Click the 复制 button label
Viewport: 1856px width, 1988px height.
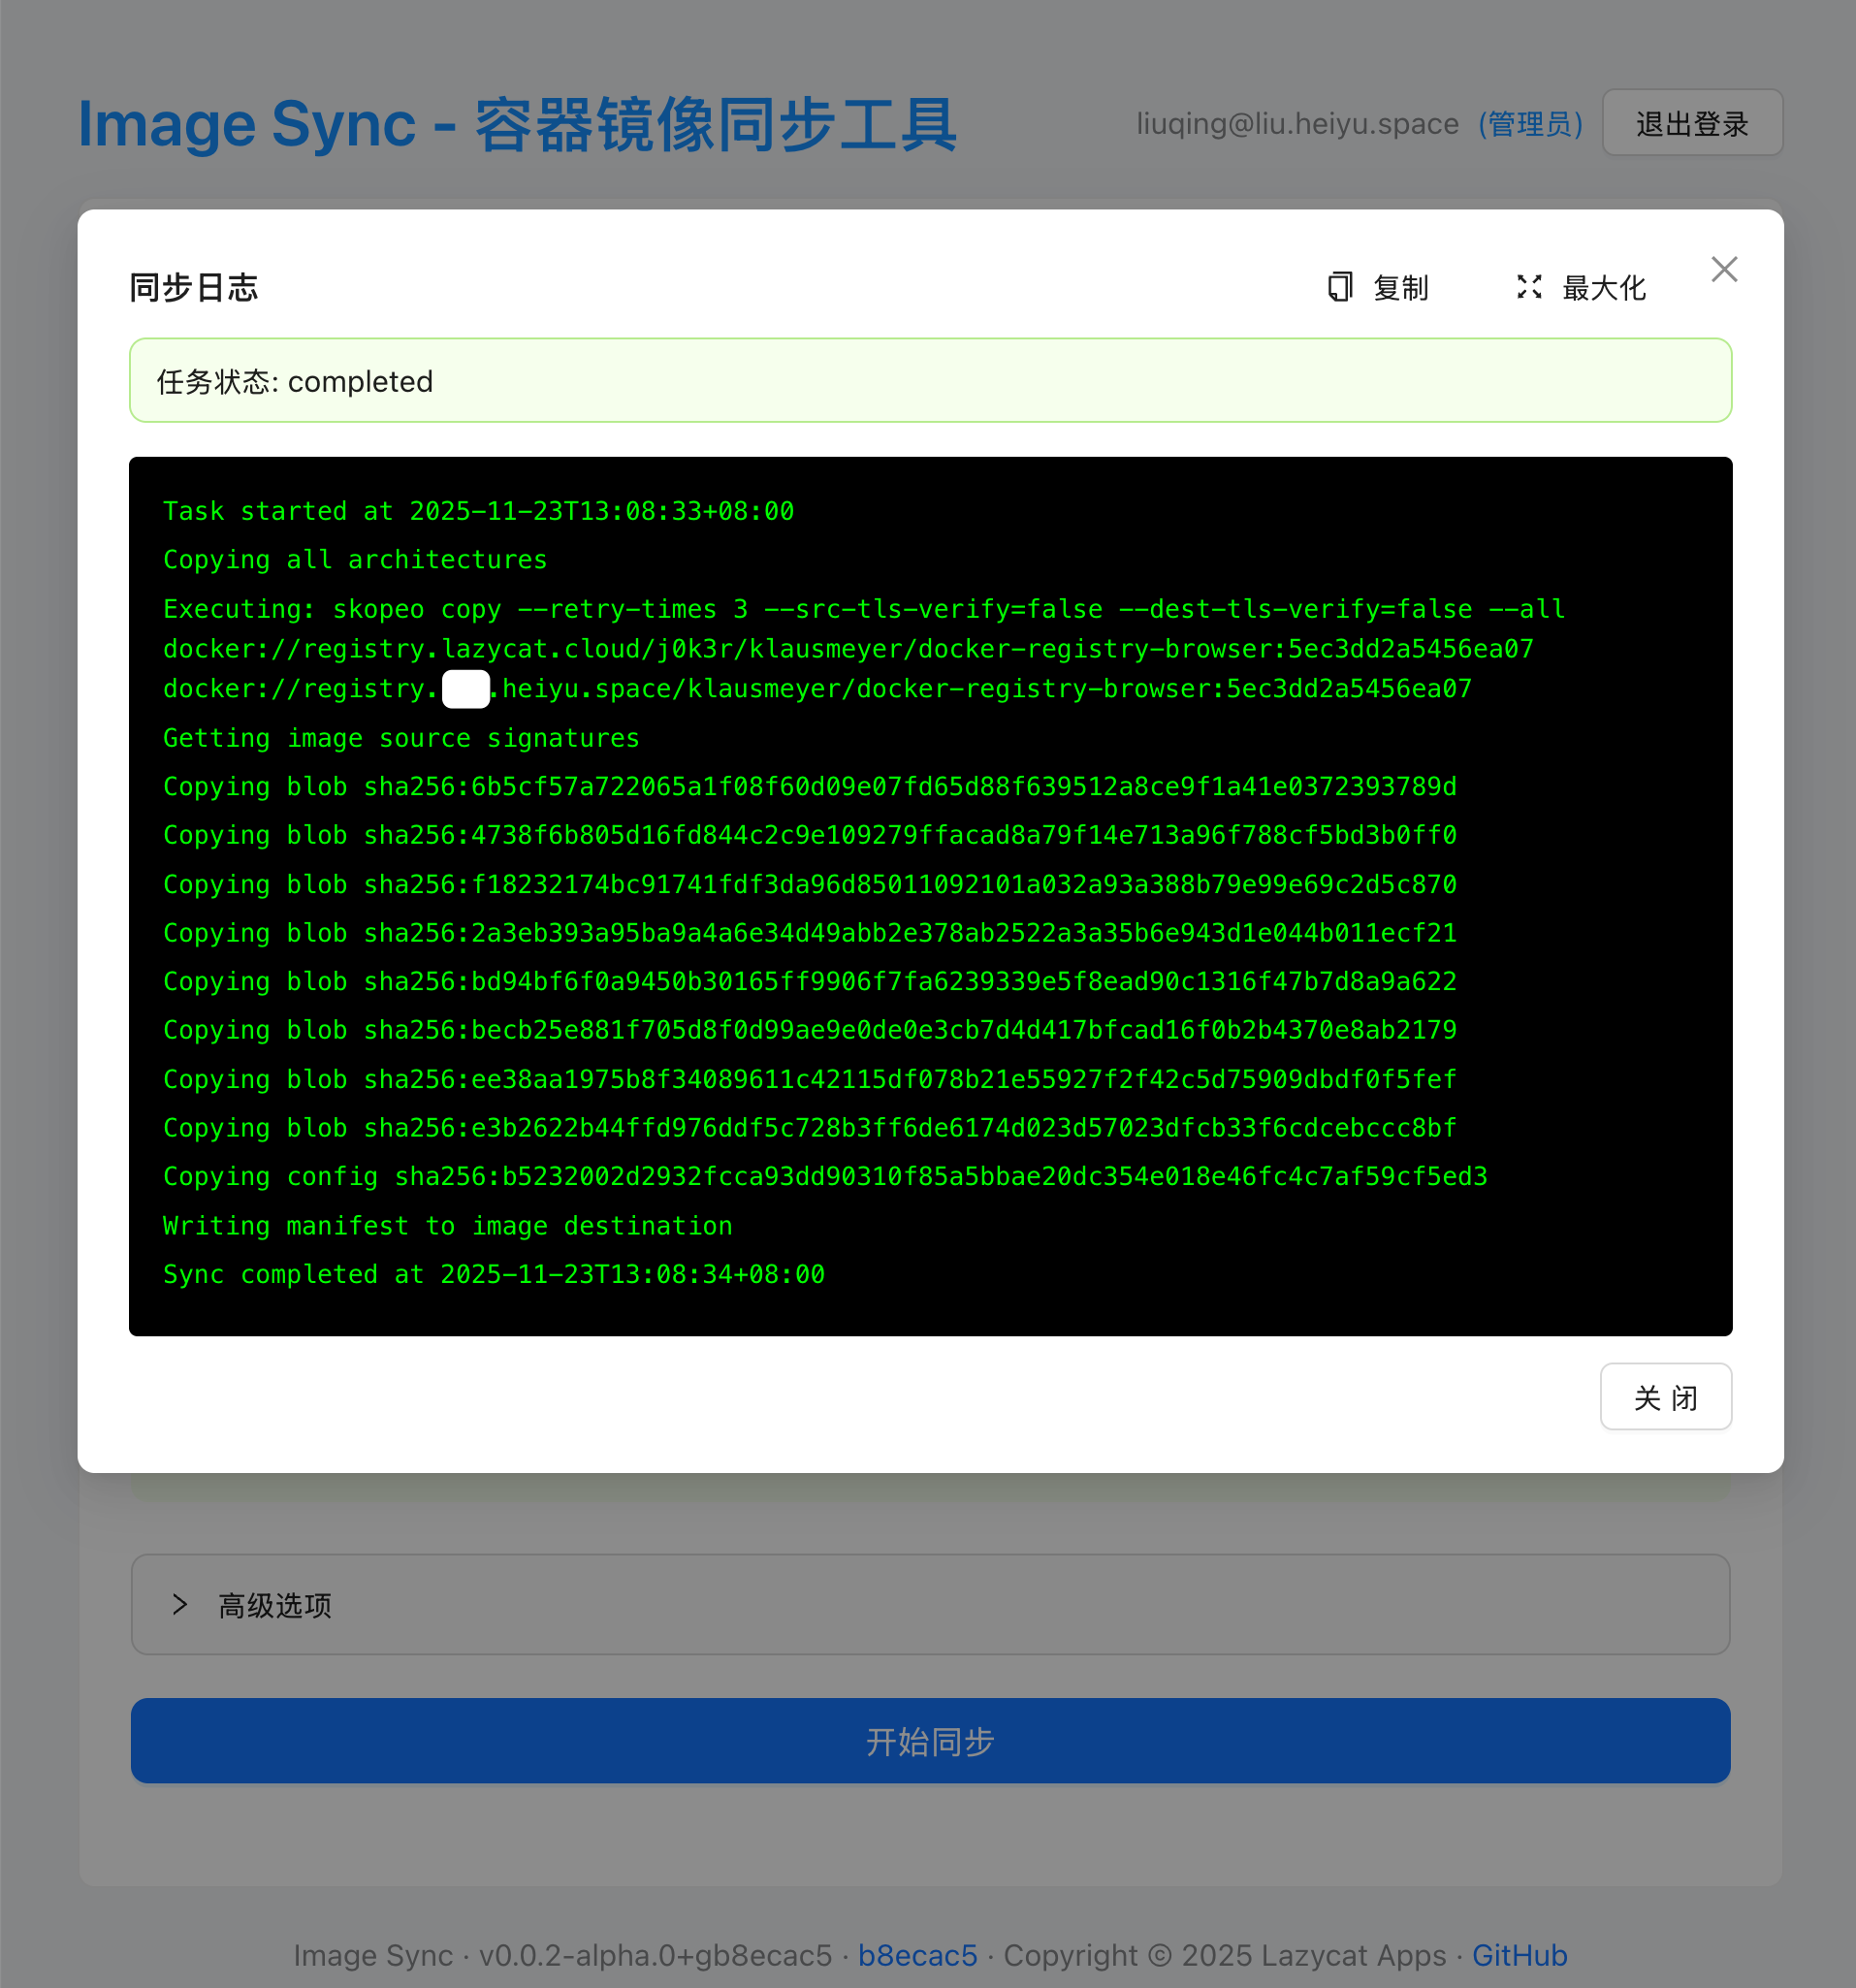pyautogui.click(x=1400, y=288)
